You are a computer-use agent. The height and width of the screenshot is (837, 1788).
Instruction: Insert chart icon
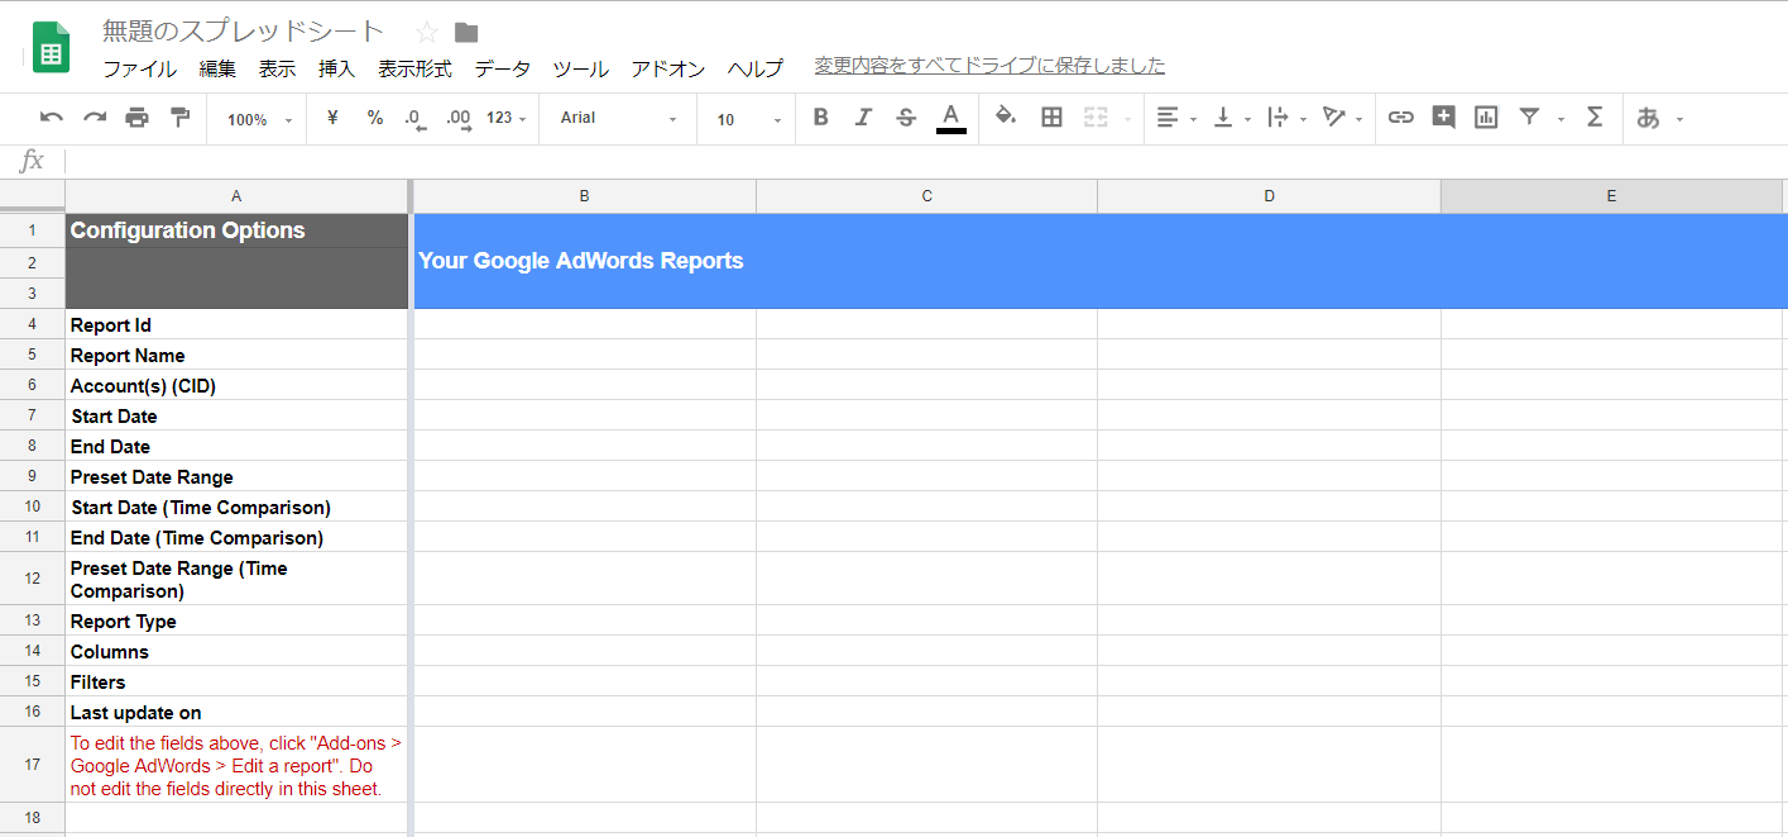tap(1486, 118)
